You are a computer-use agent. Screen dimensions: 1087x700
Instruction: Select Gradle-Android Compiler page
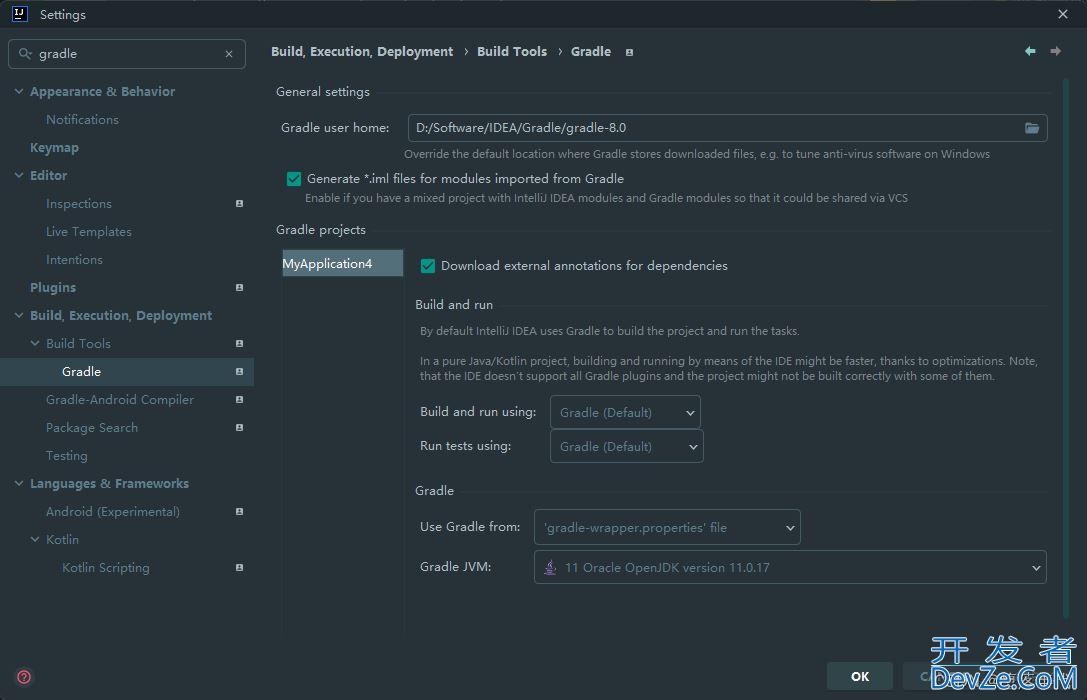(120, 400)
